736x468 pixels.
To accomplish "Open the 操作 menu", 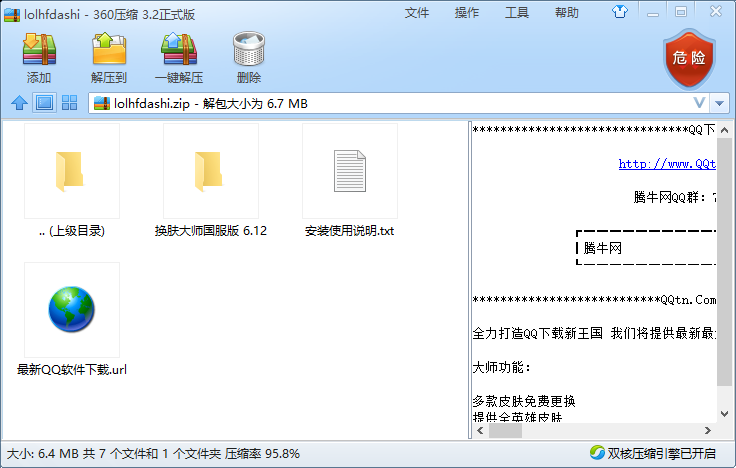I will tap(467, 13).
